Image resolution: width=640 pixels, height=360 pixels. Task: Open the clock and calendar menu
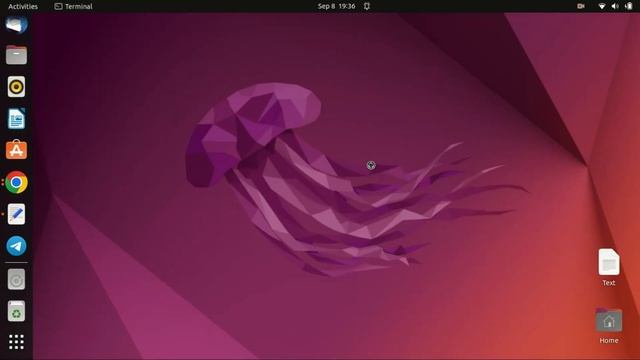[336, 6]
